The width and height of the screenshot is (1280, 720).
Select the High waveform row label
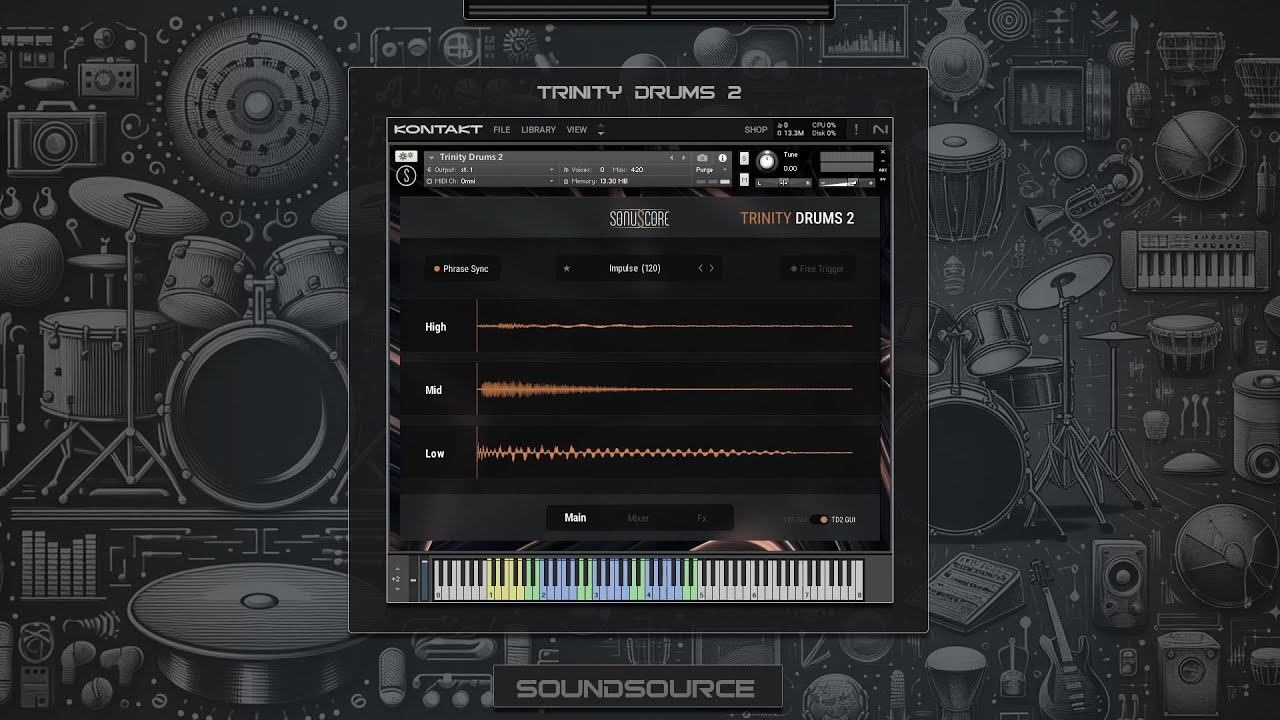(x=436, y=327)
